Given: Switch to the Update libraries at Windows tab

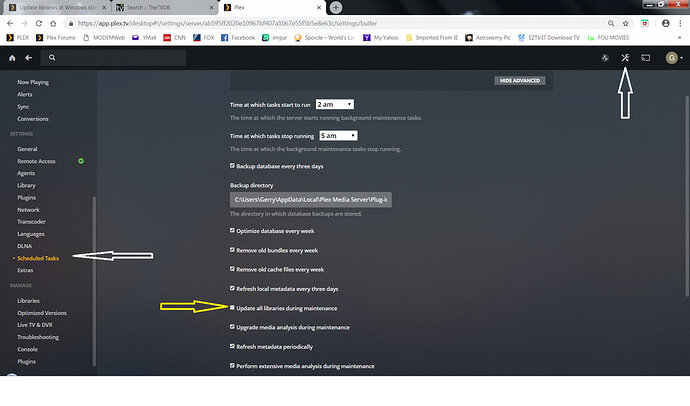Looking at the screenshot, I should coord(57,7).
